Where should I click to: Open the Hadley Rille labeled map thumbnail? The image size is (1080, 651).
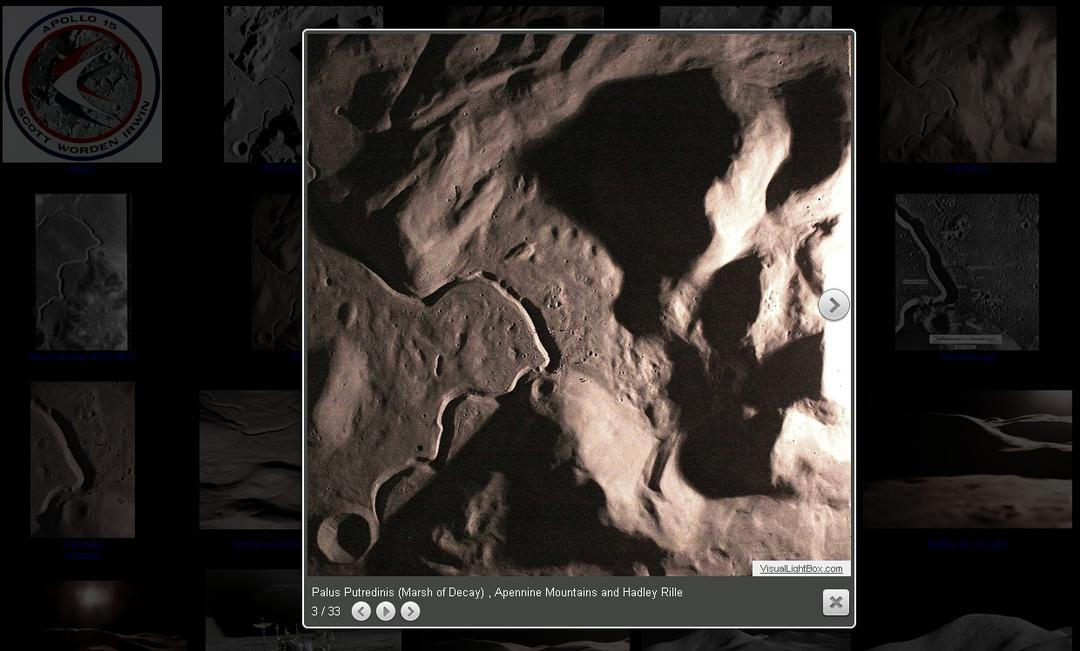point(967,272)
